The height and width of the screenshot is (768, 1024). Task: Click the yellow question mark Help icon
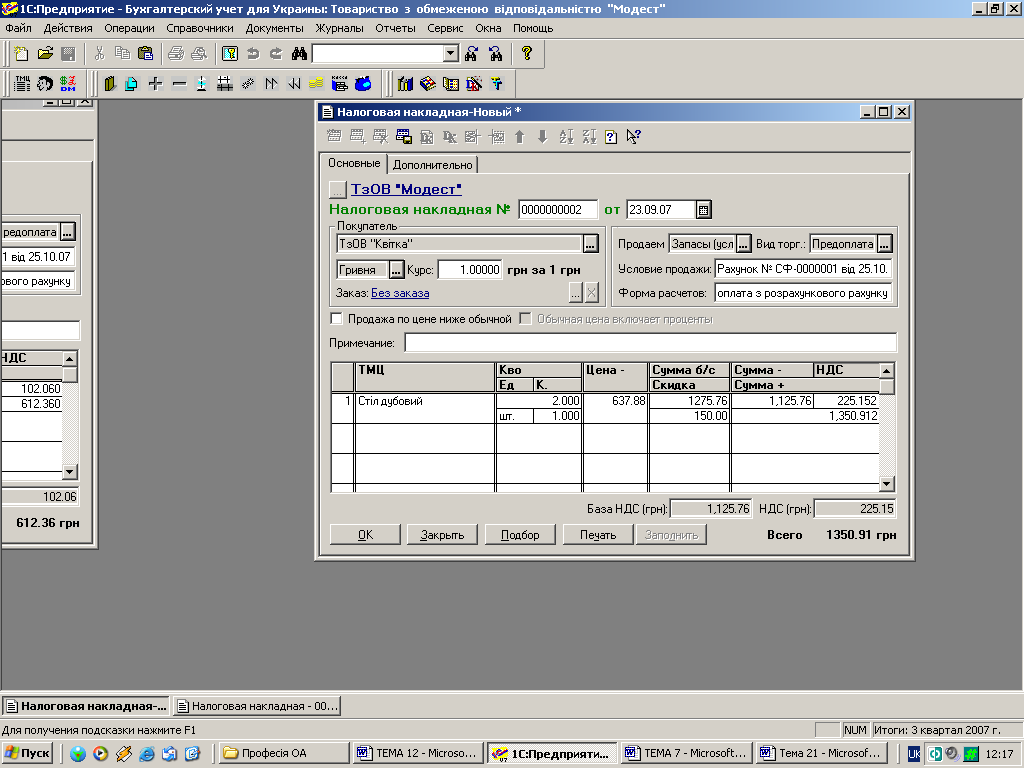527,54
